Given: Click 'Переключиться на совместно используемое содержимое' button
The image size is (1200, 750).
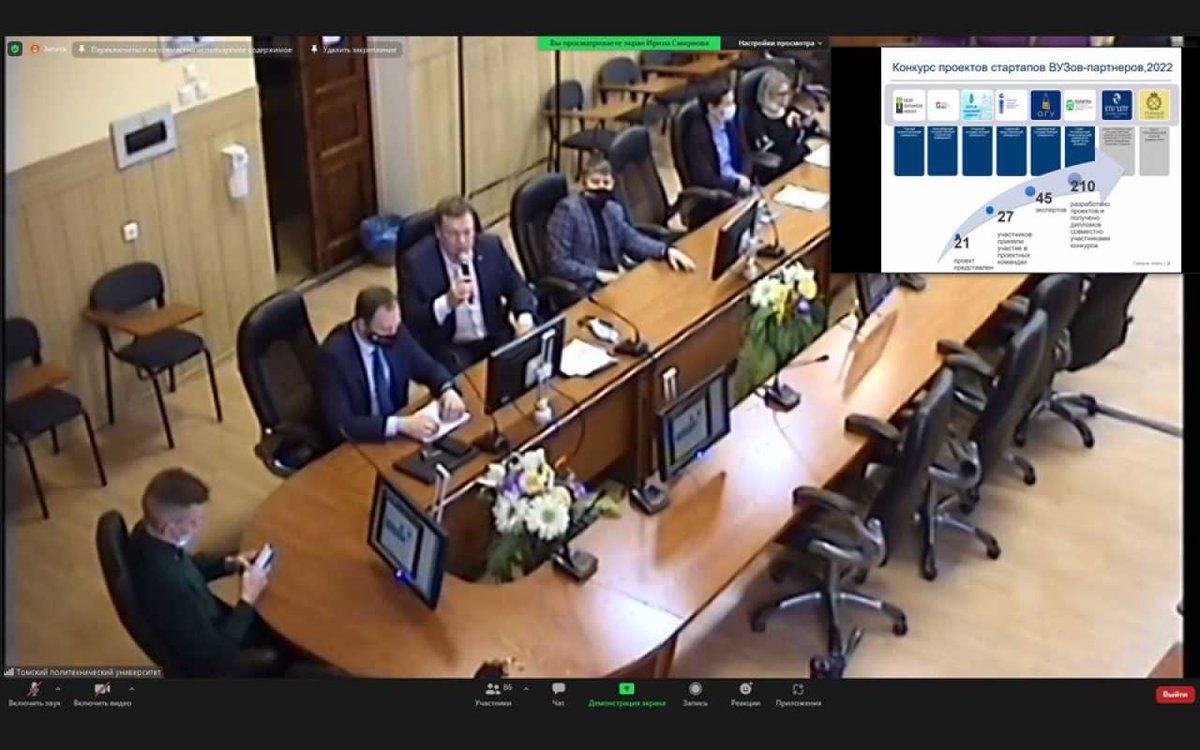Looking at the screenshot, I should click(x=185, y=48).
